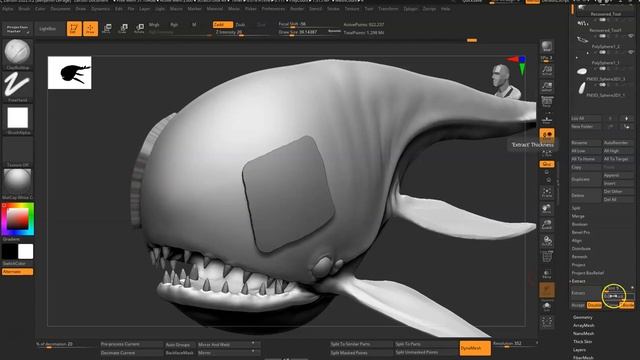Viewport: 640px width, 360px height.
Task: Expand the Layers palette
Action: (x=579, y=350)
